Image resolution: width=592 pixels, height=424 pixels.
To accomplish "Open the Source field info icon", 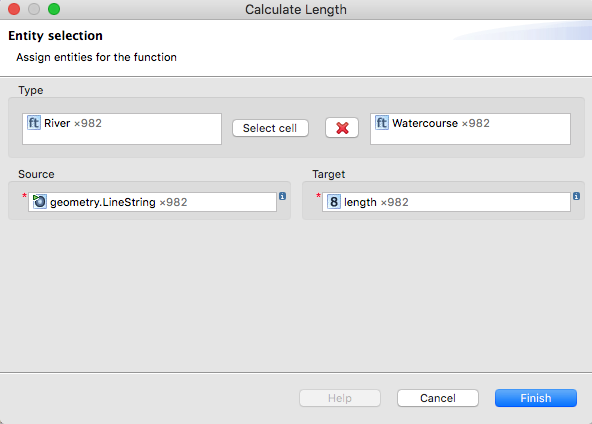I will pyautogui.click(x=282, y=196).
